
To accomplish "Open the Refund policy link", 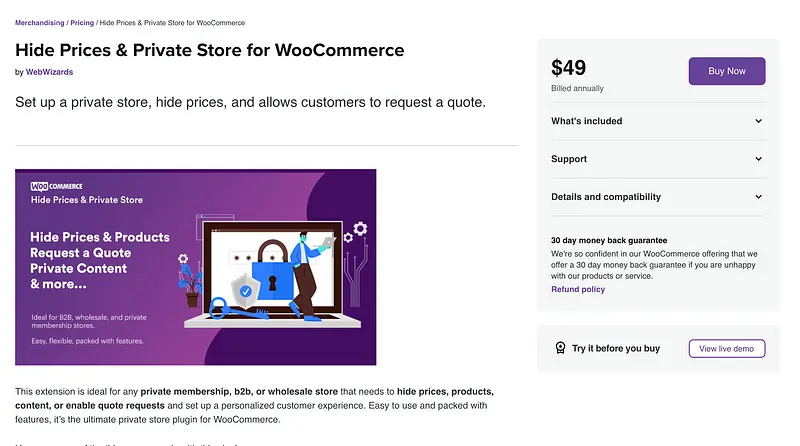I will point(578,289).
